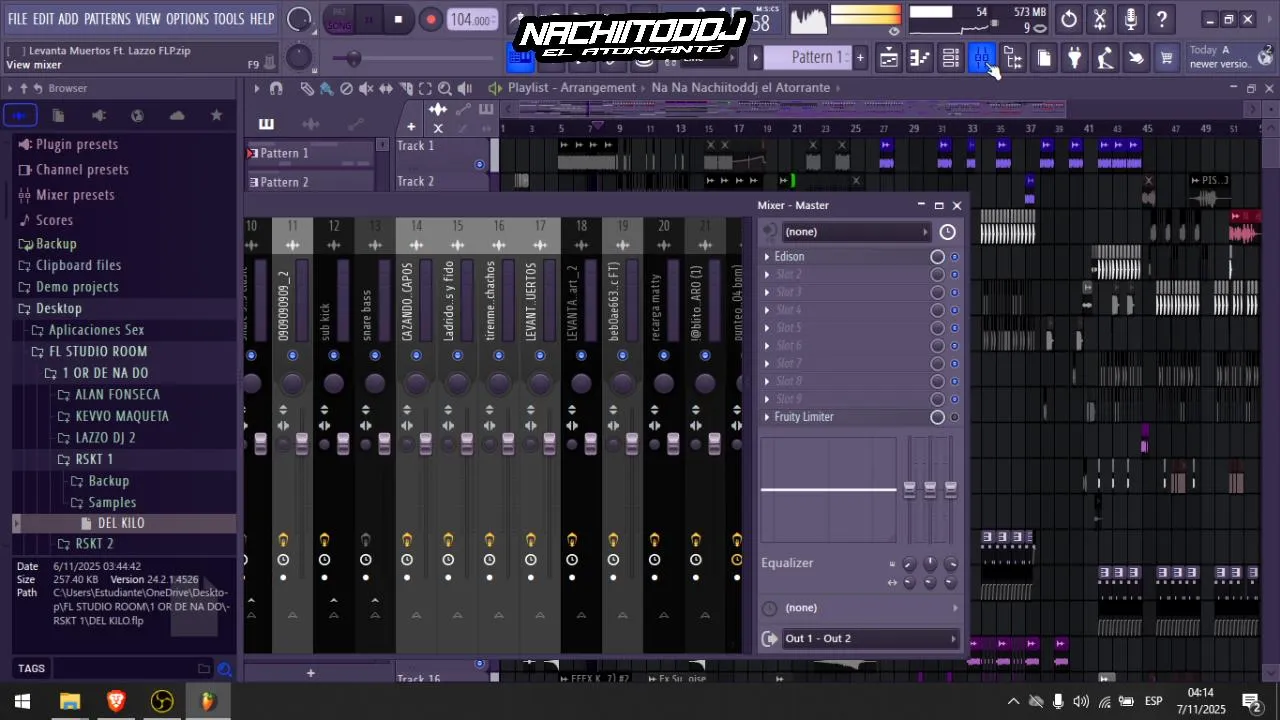Mute mixer track 12 sub kick
Viewport: 1280px width, 720px height.
tap(333, 356)
